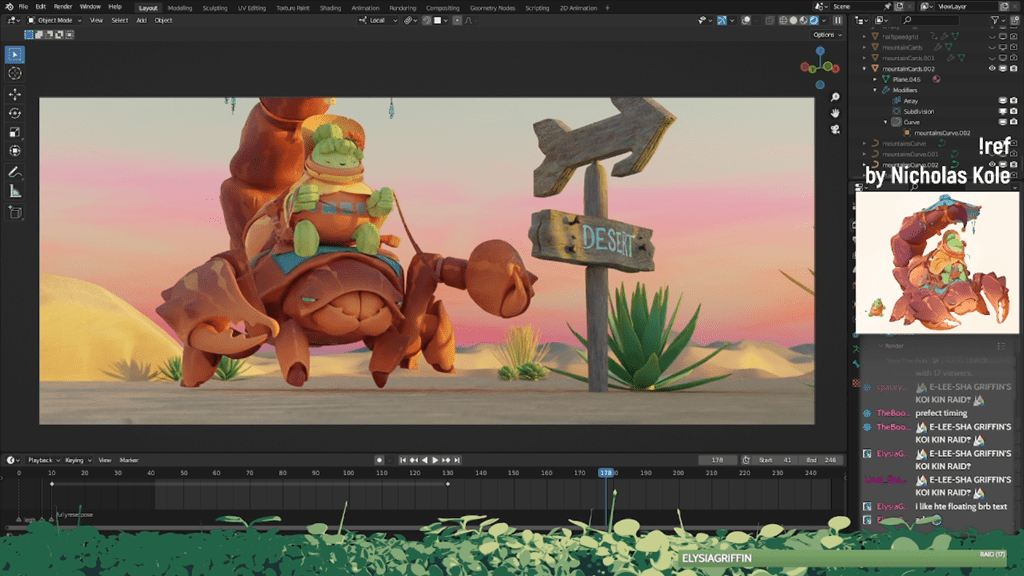Select the Annotate tool

[15, 172]
